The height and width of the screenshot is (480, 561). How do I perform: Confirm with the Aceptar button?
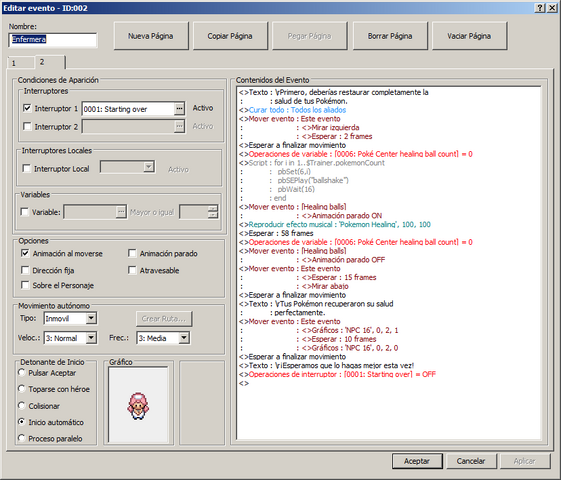click(417, 461)
